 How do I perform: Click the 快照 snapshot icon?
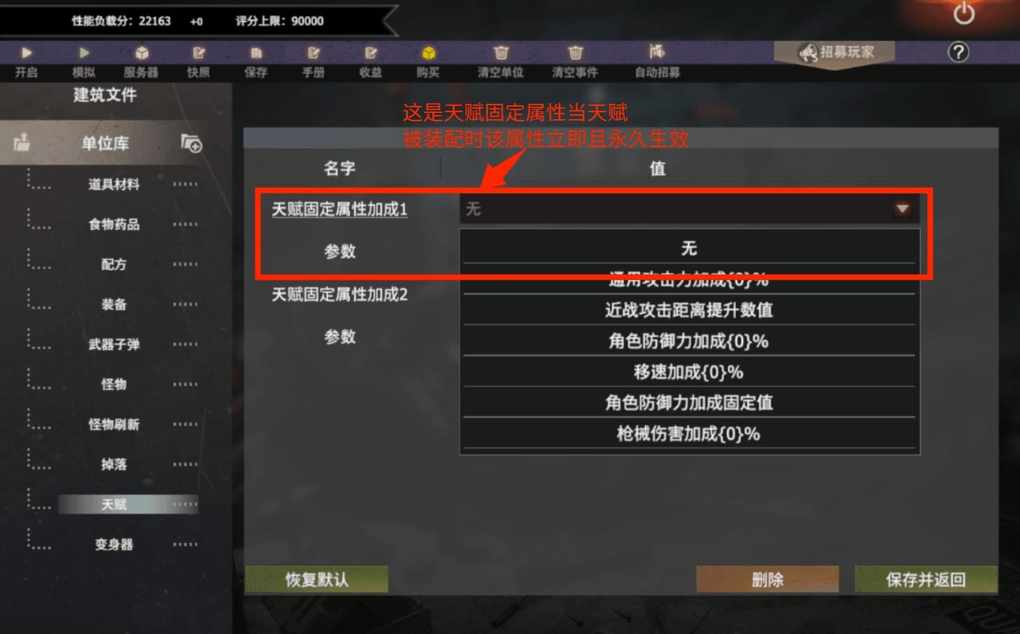199,53
